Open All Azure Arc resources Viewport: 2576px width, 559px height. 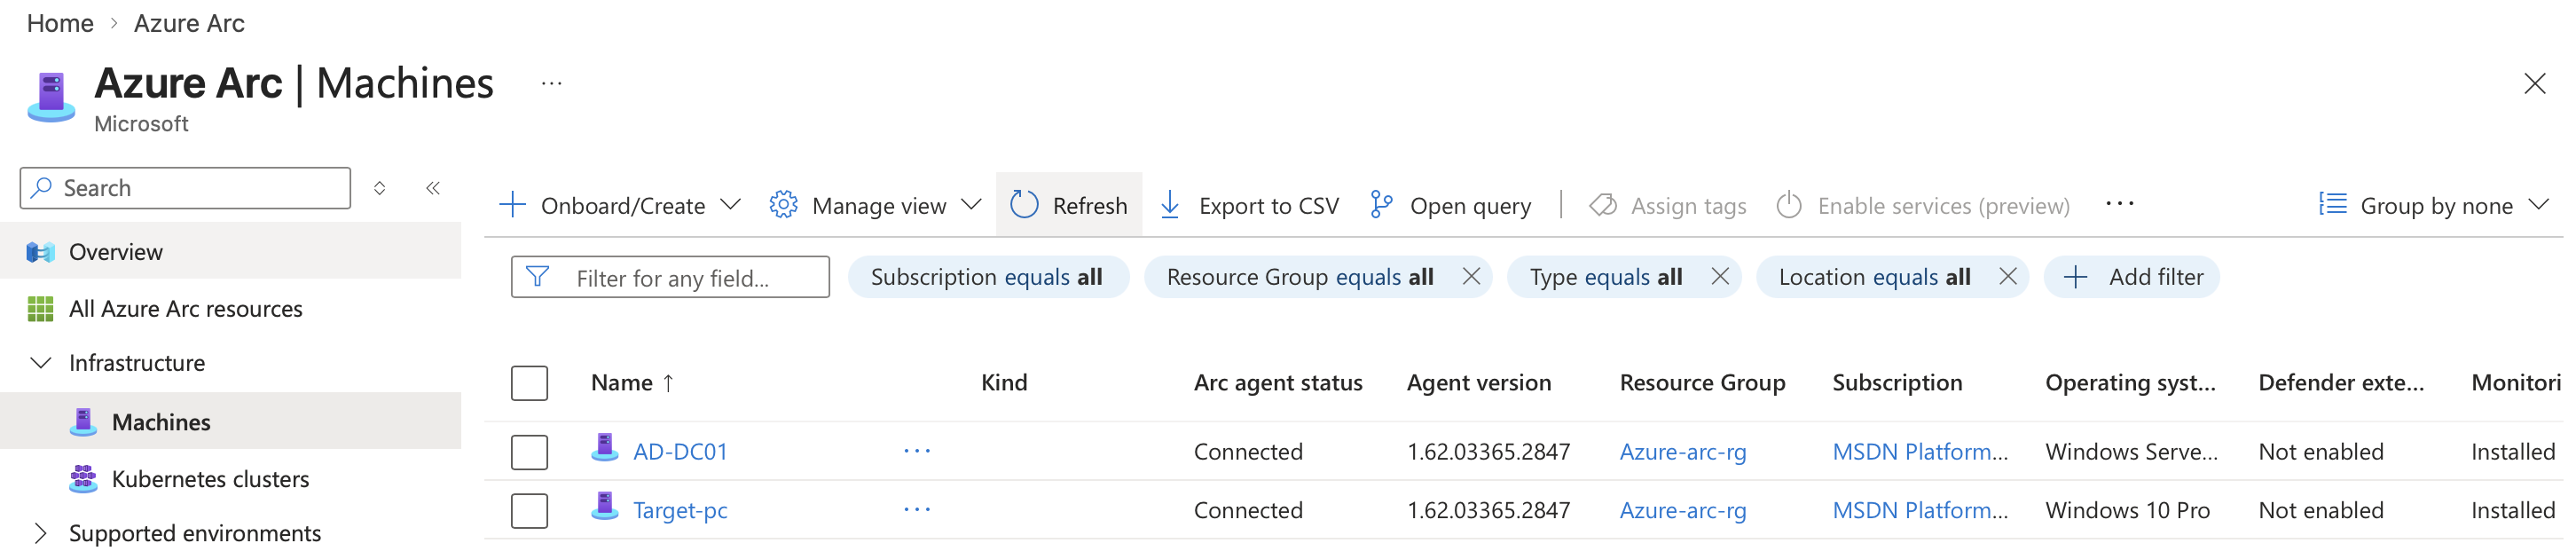tap(185, 309)
